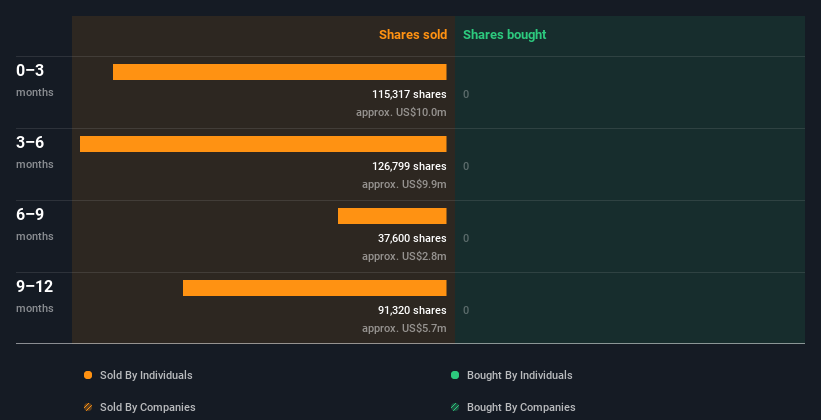Viewport: 821px width, 420px height.
Task: Click shares bought 0 in 6–9 months row
Action: point(466,238)
